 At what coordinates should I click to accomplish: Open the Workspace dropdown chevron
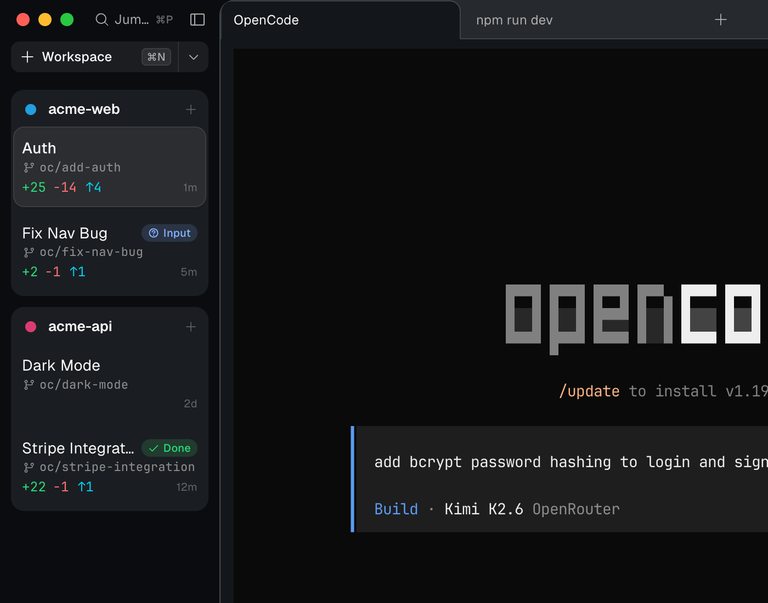coord(193,57)
